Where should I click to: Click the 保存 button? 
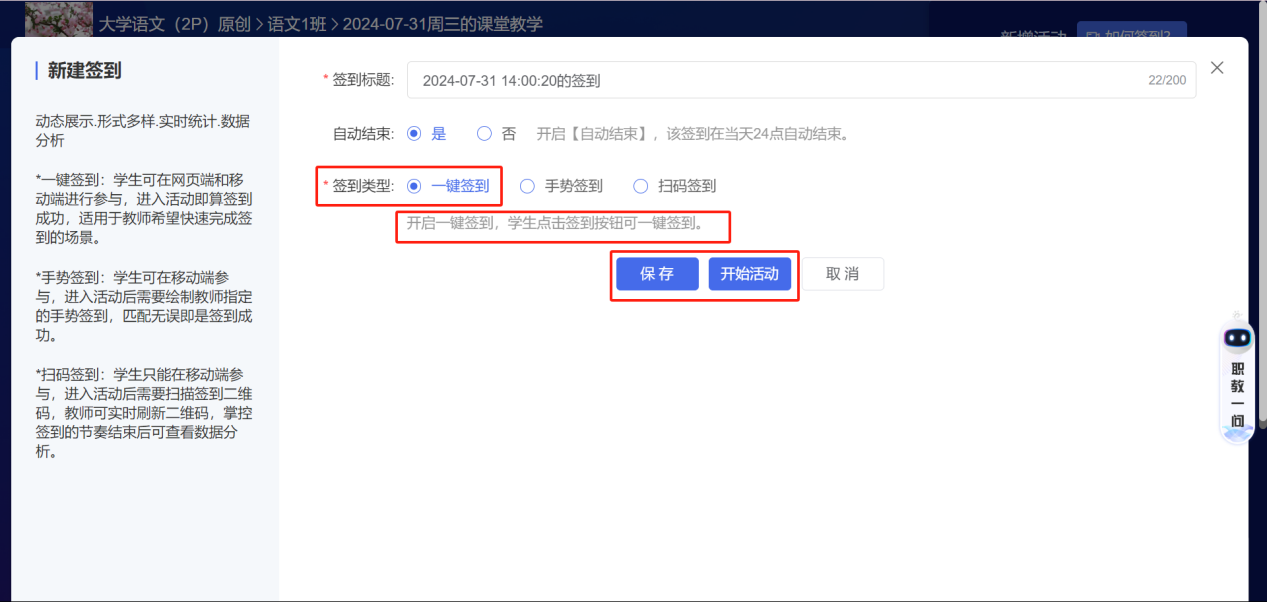656,274
